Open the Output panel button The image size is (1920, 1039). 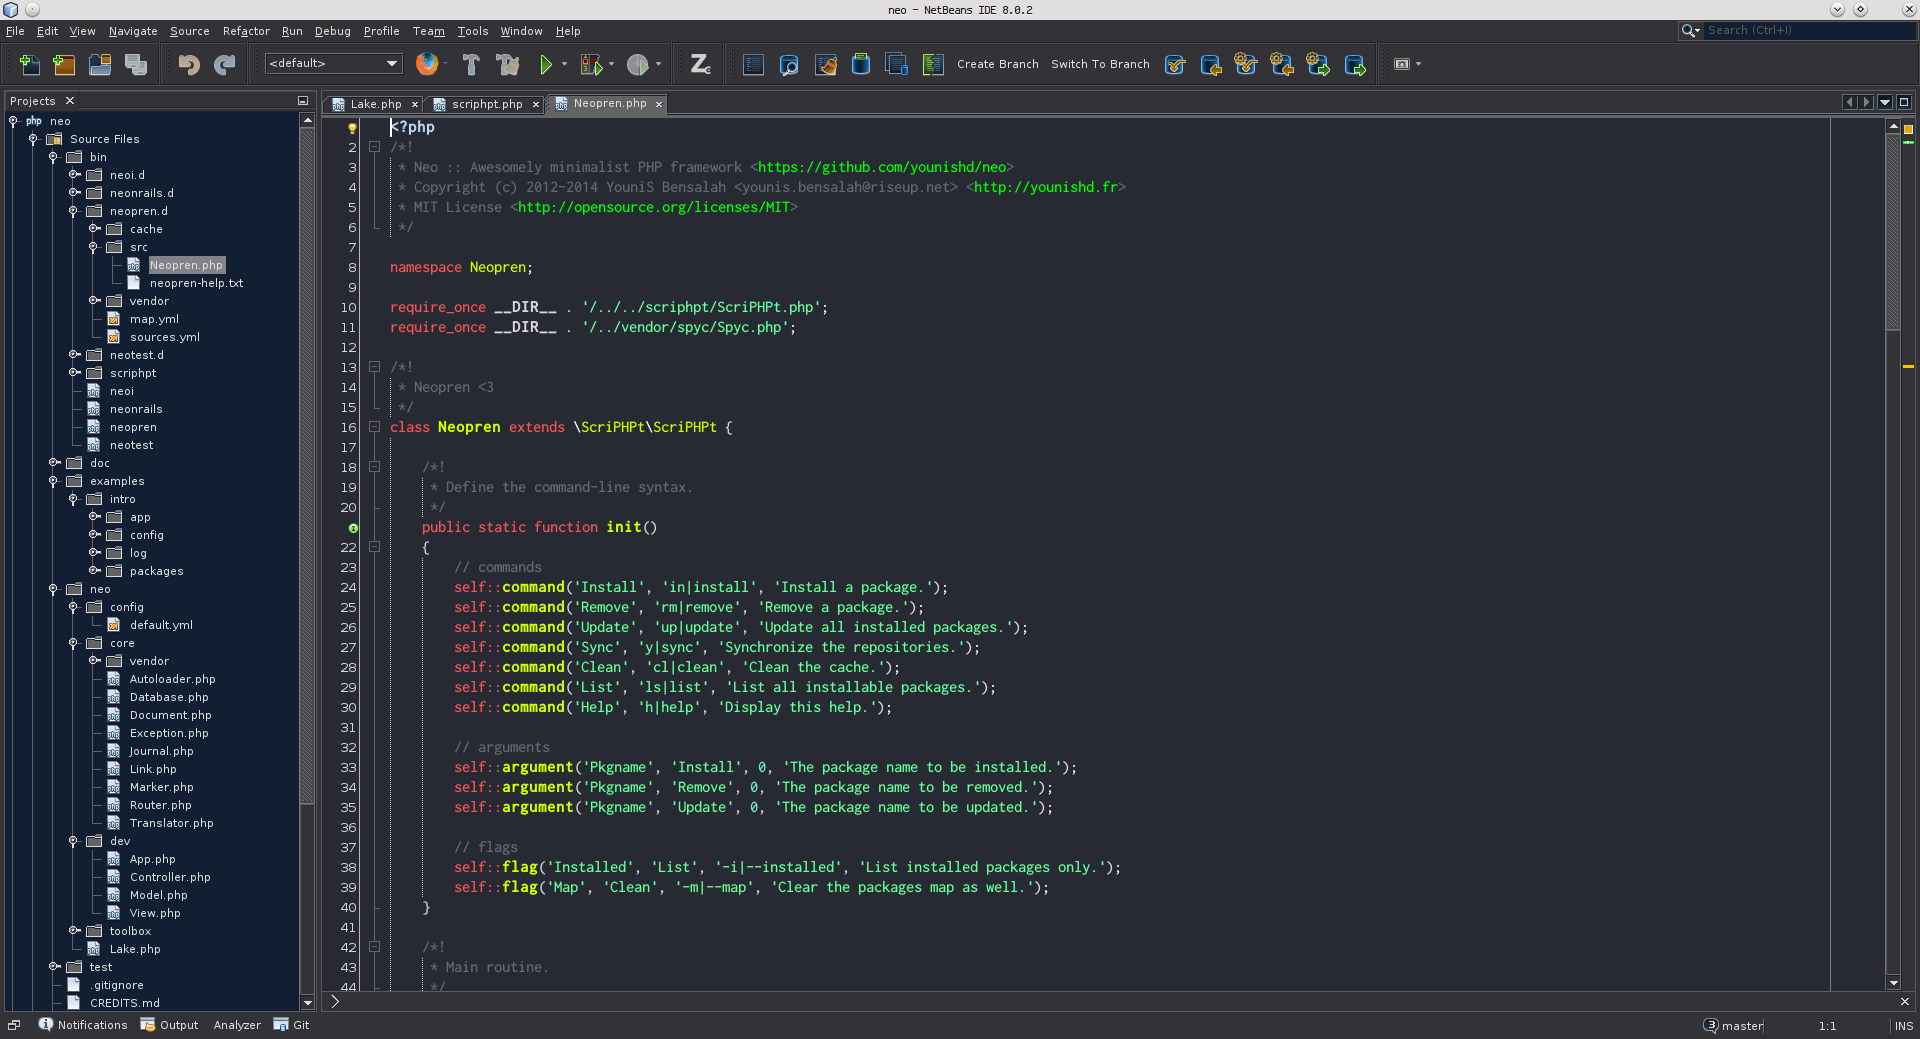(170, 1025)
